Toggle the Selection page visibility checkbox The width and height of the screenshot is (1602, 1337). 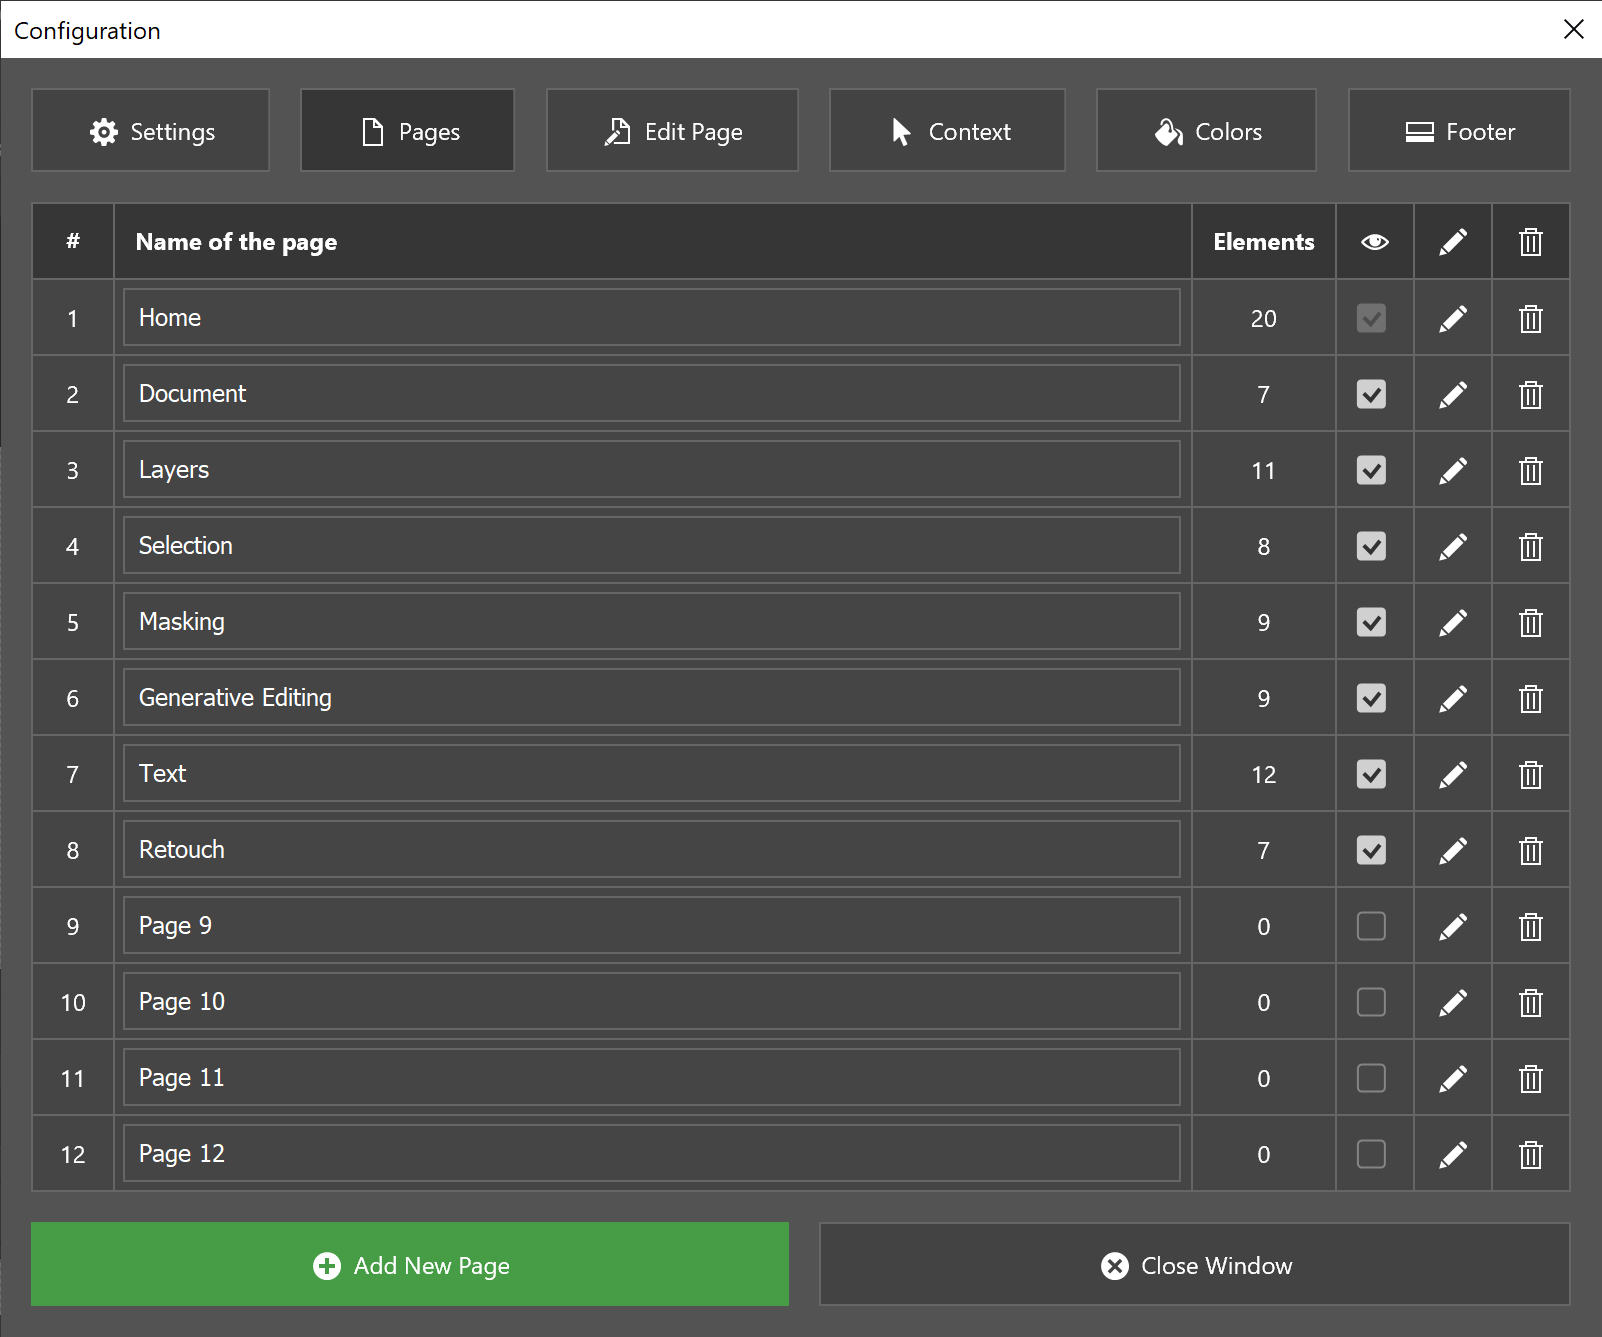[x=1371, y=546]
